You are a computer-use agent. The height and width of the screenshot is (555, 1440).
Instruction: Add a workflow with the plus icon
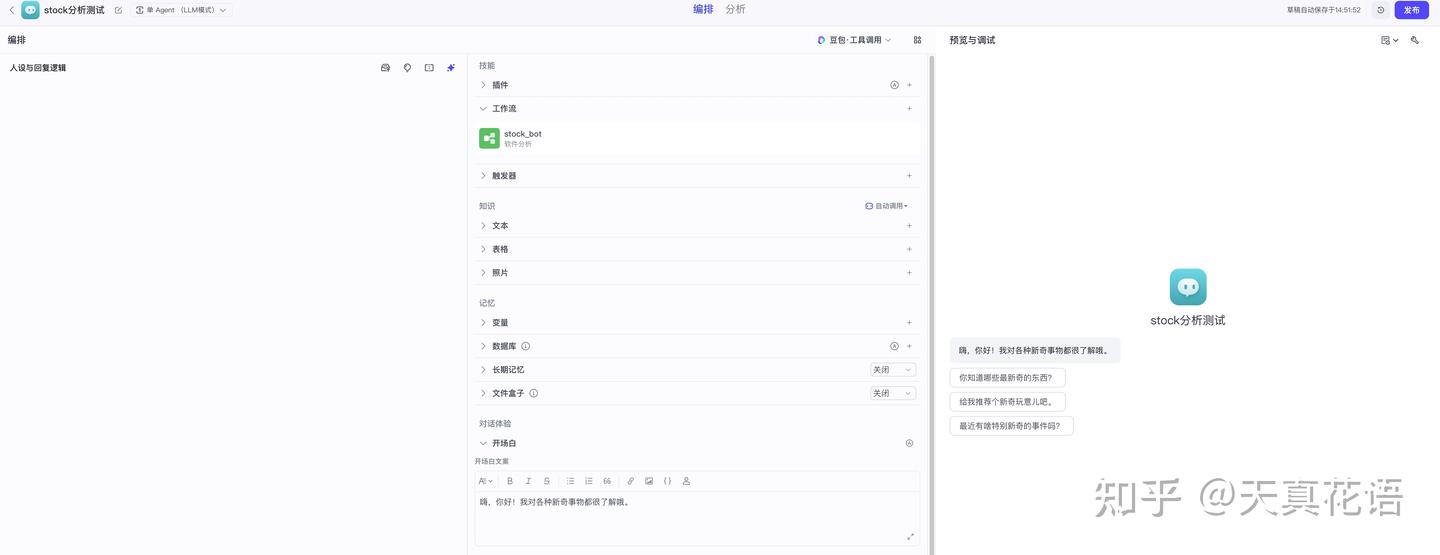(909, 108)
